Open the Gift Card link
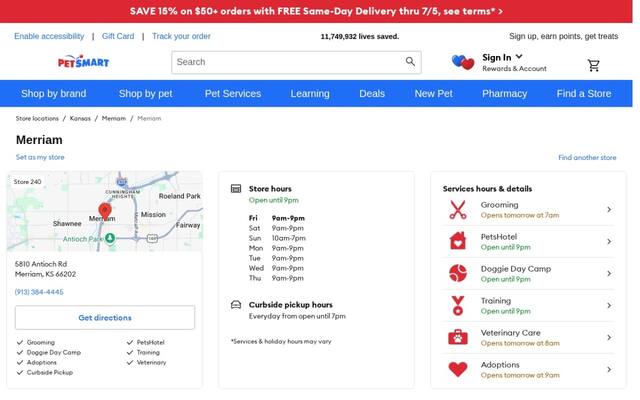Image resolution: width=640 pixels, height=400 pixels. 118,36
